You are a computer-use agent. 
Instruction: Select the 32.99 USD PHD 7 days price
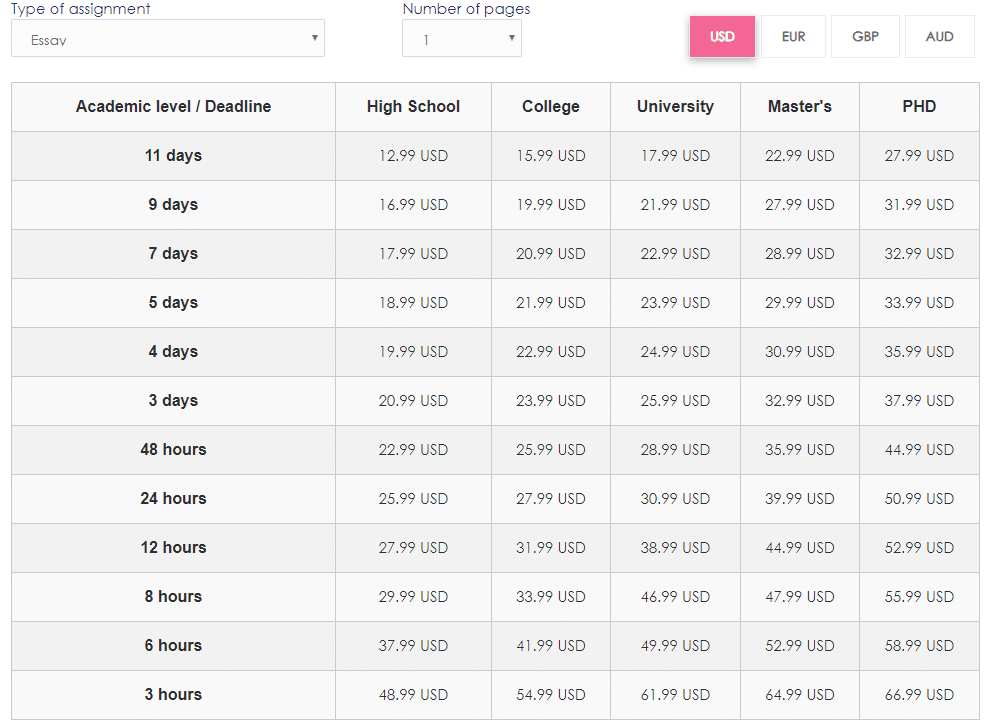pos(919,254)
